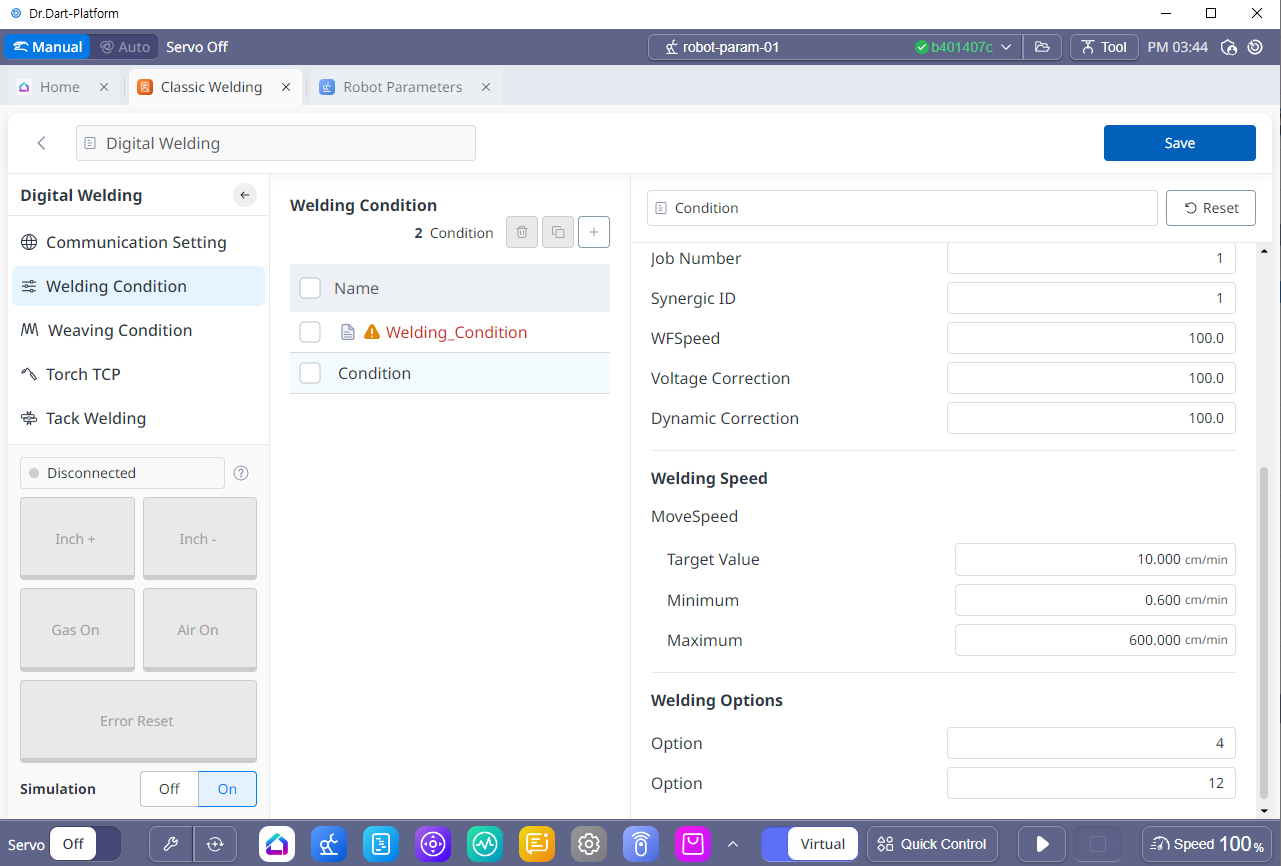The height and width of the screenshot is (866, 1281).
Task: Open Quick Control panel
Action: (x=931, y=844)
